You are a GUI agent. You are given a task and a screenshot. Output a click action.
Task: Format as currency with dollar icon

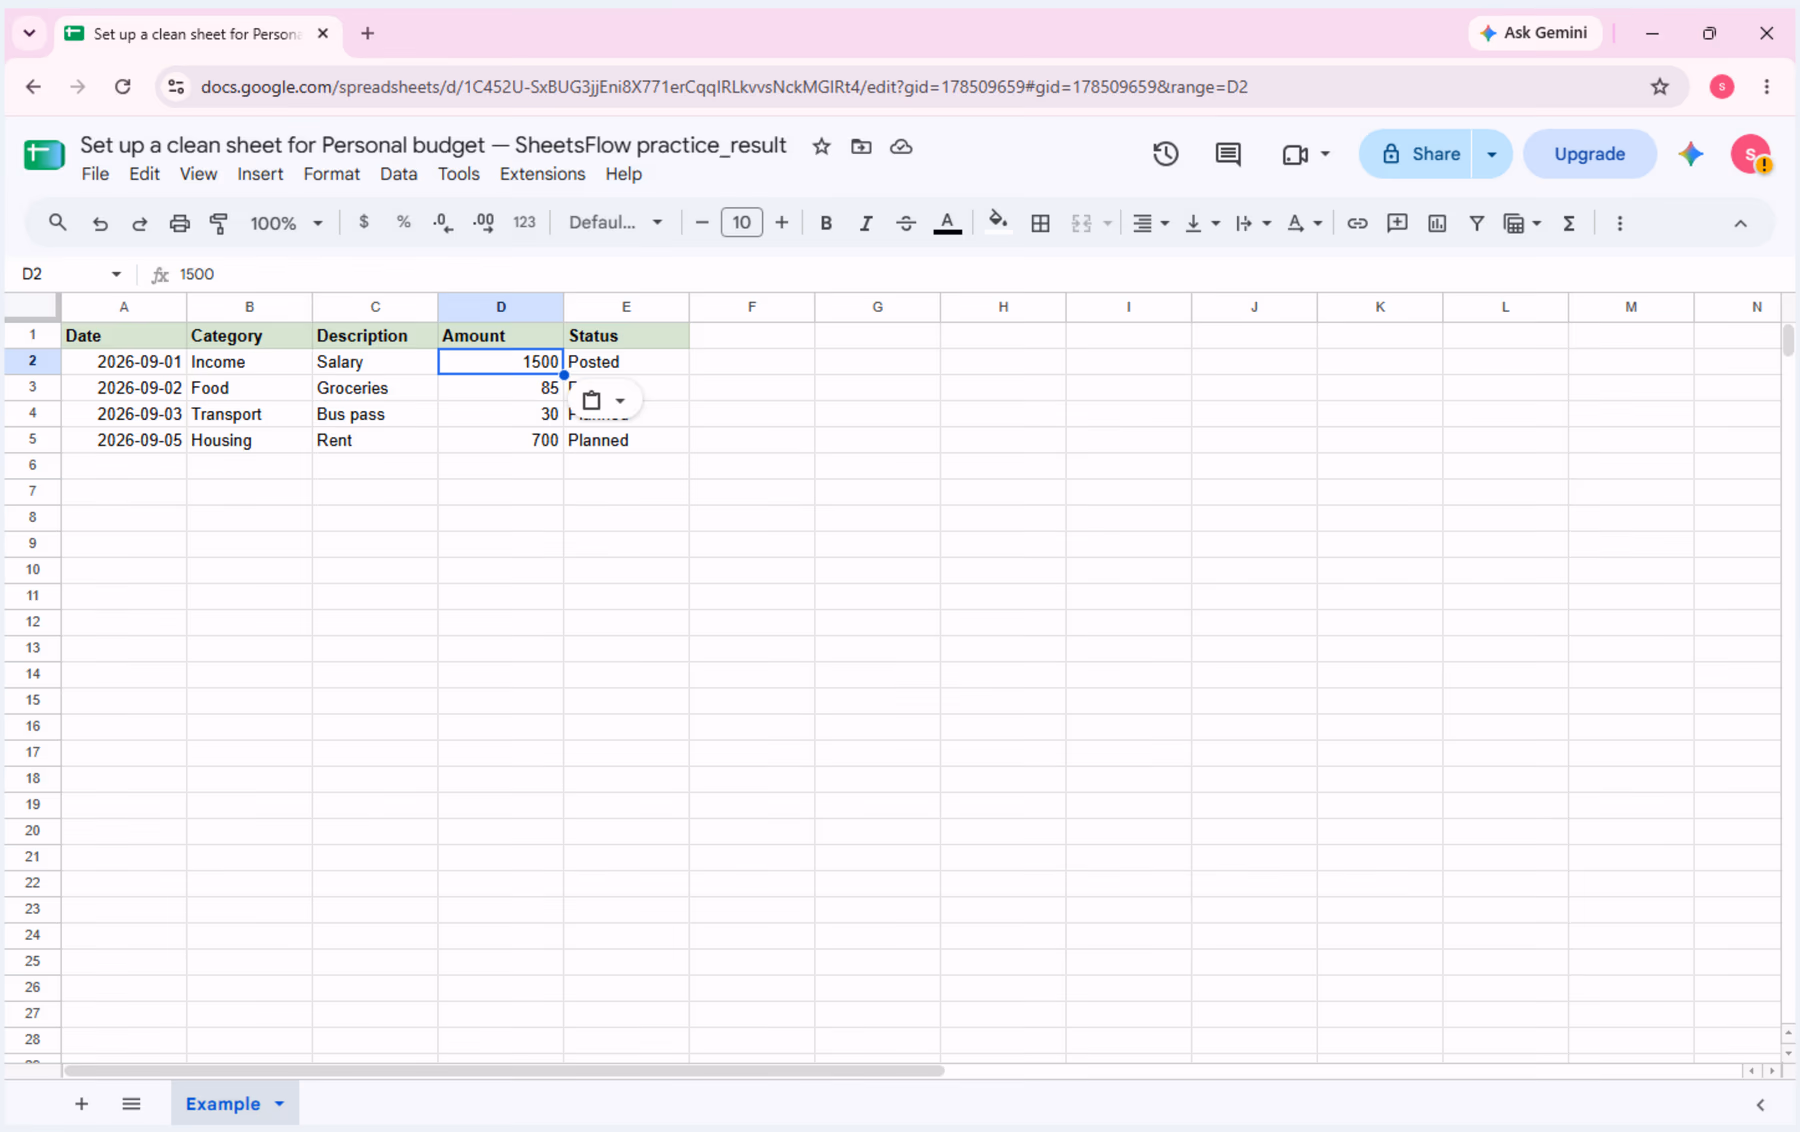pos(364,223)
